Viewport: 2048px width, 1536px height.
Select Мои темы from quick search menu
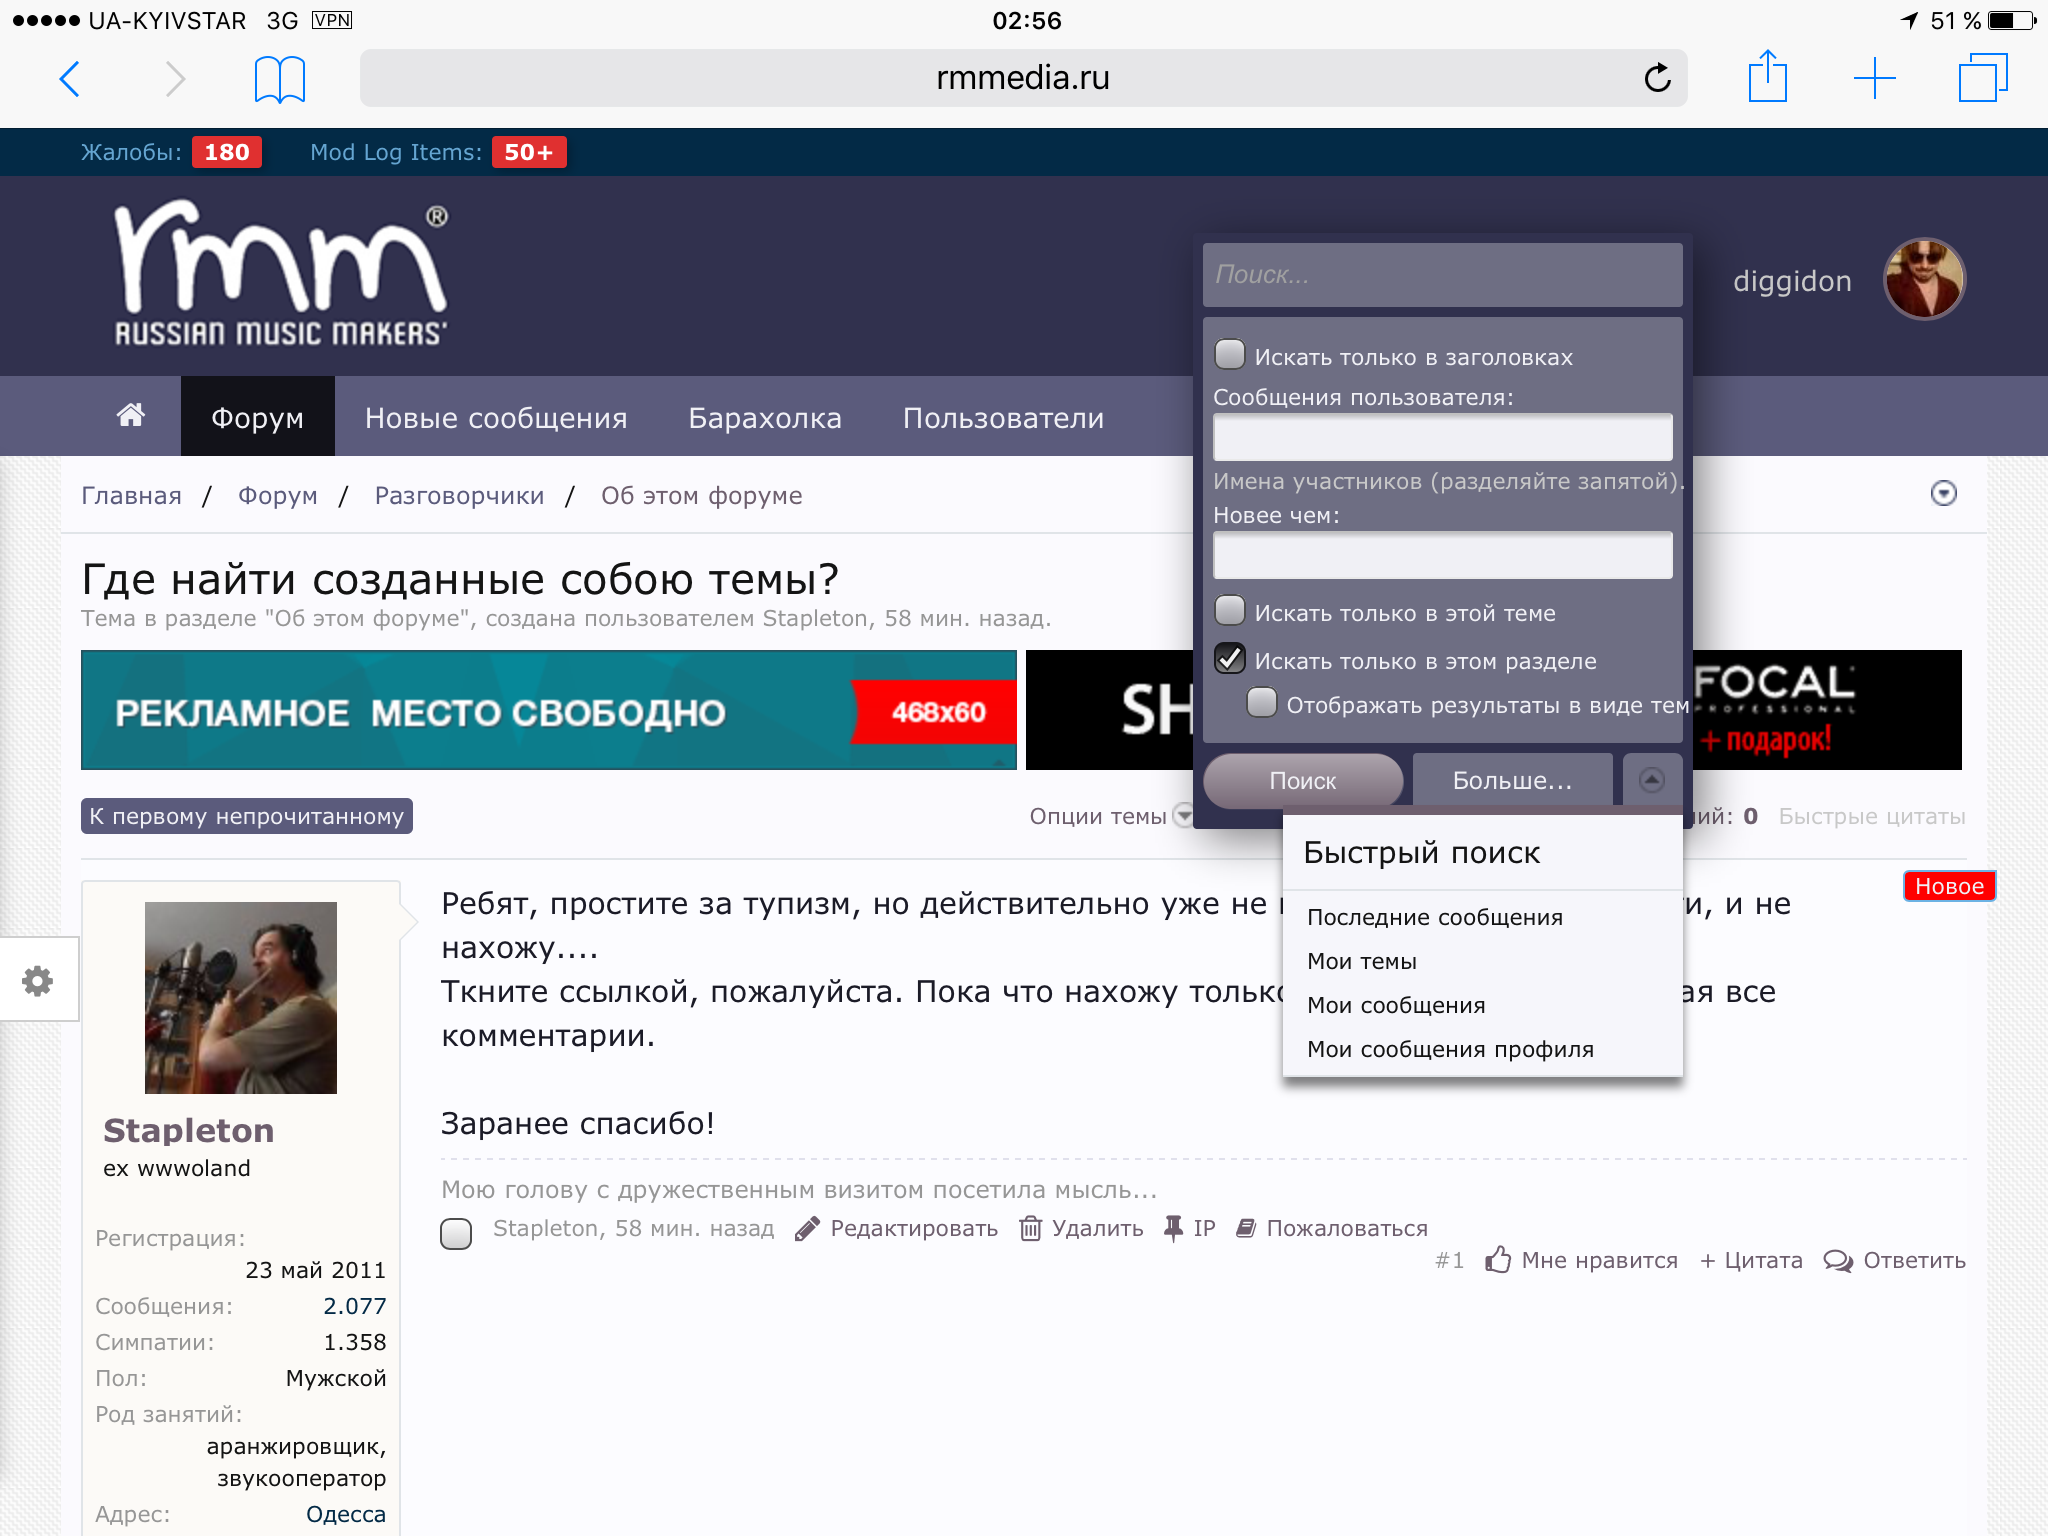click(1361, 961)
